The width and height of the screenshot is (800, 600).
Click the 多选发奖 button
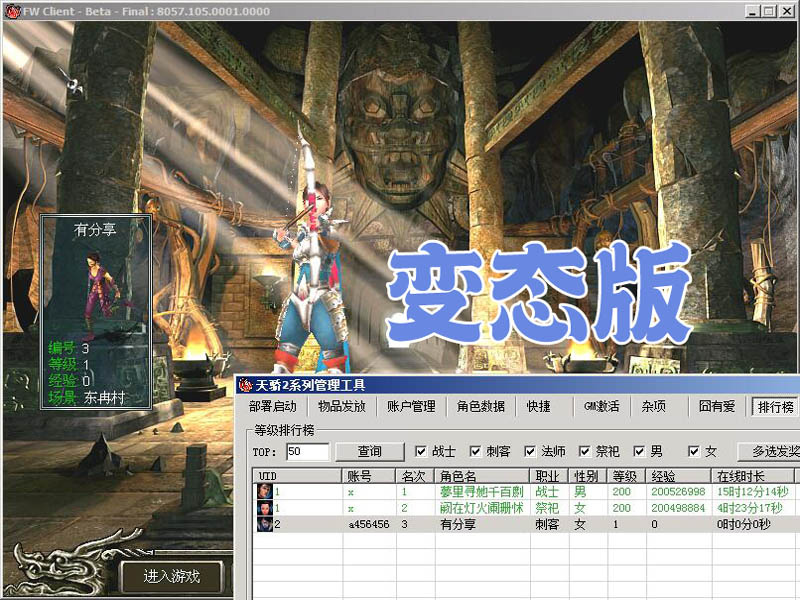click(x=770, y=452)
